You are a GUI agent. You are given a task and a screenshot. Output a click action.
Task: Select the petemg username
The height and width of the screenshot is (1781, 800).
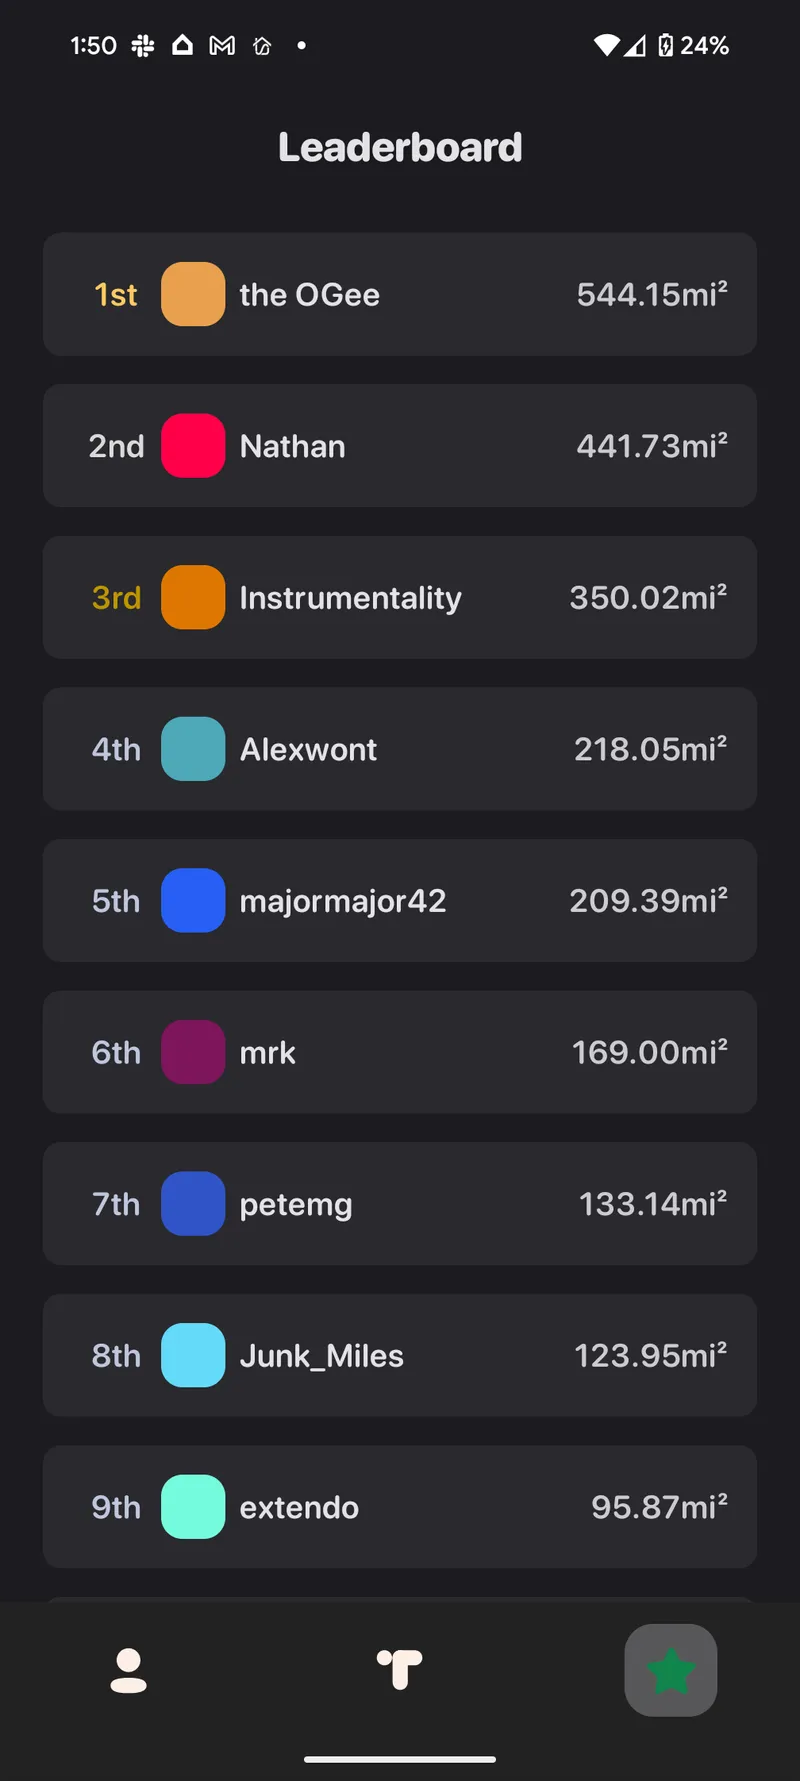[296, 1204]
